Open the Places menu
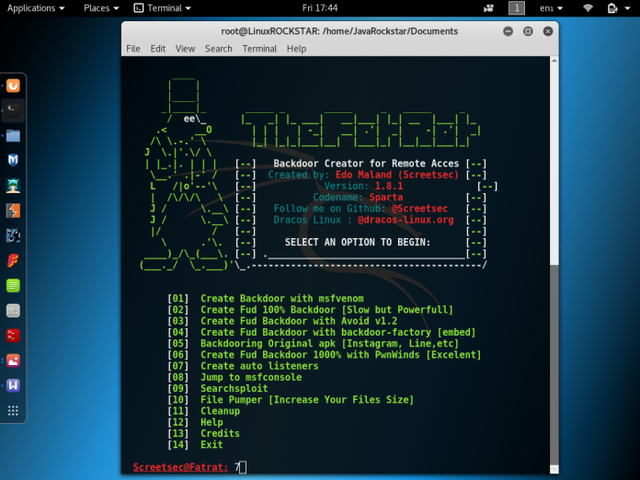 click(x=101, y=8)
